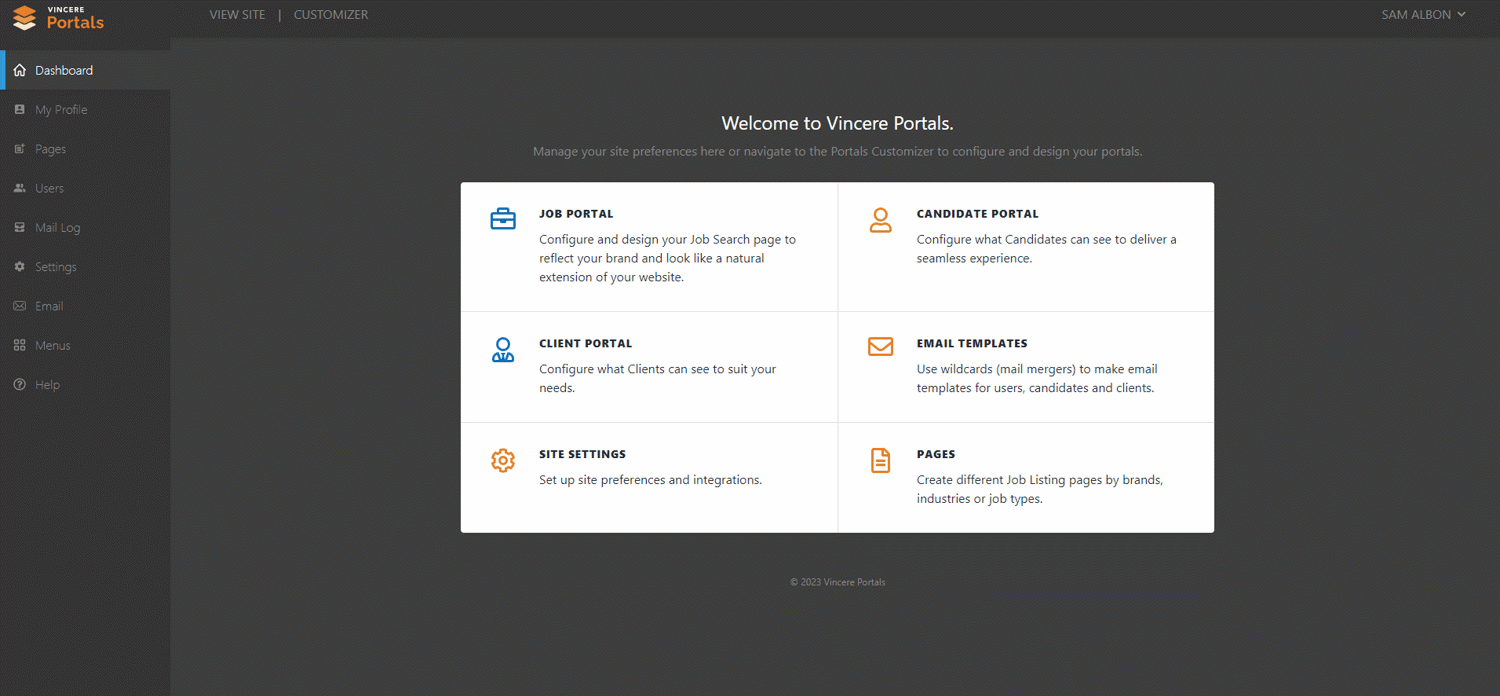Open the Dashboard menu item
The height and width of the screenshot is (696, 1500).
tap(85, 70)
